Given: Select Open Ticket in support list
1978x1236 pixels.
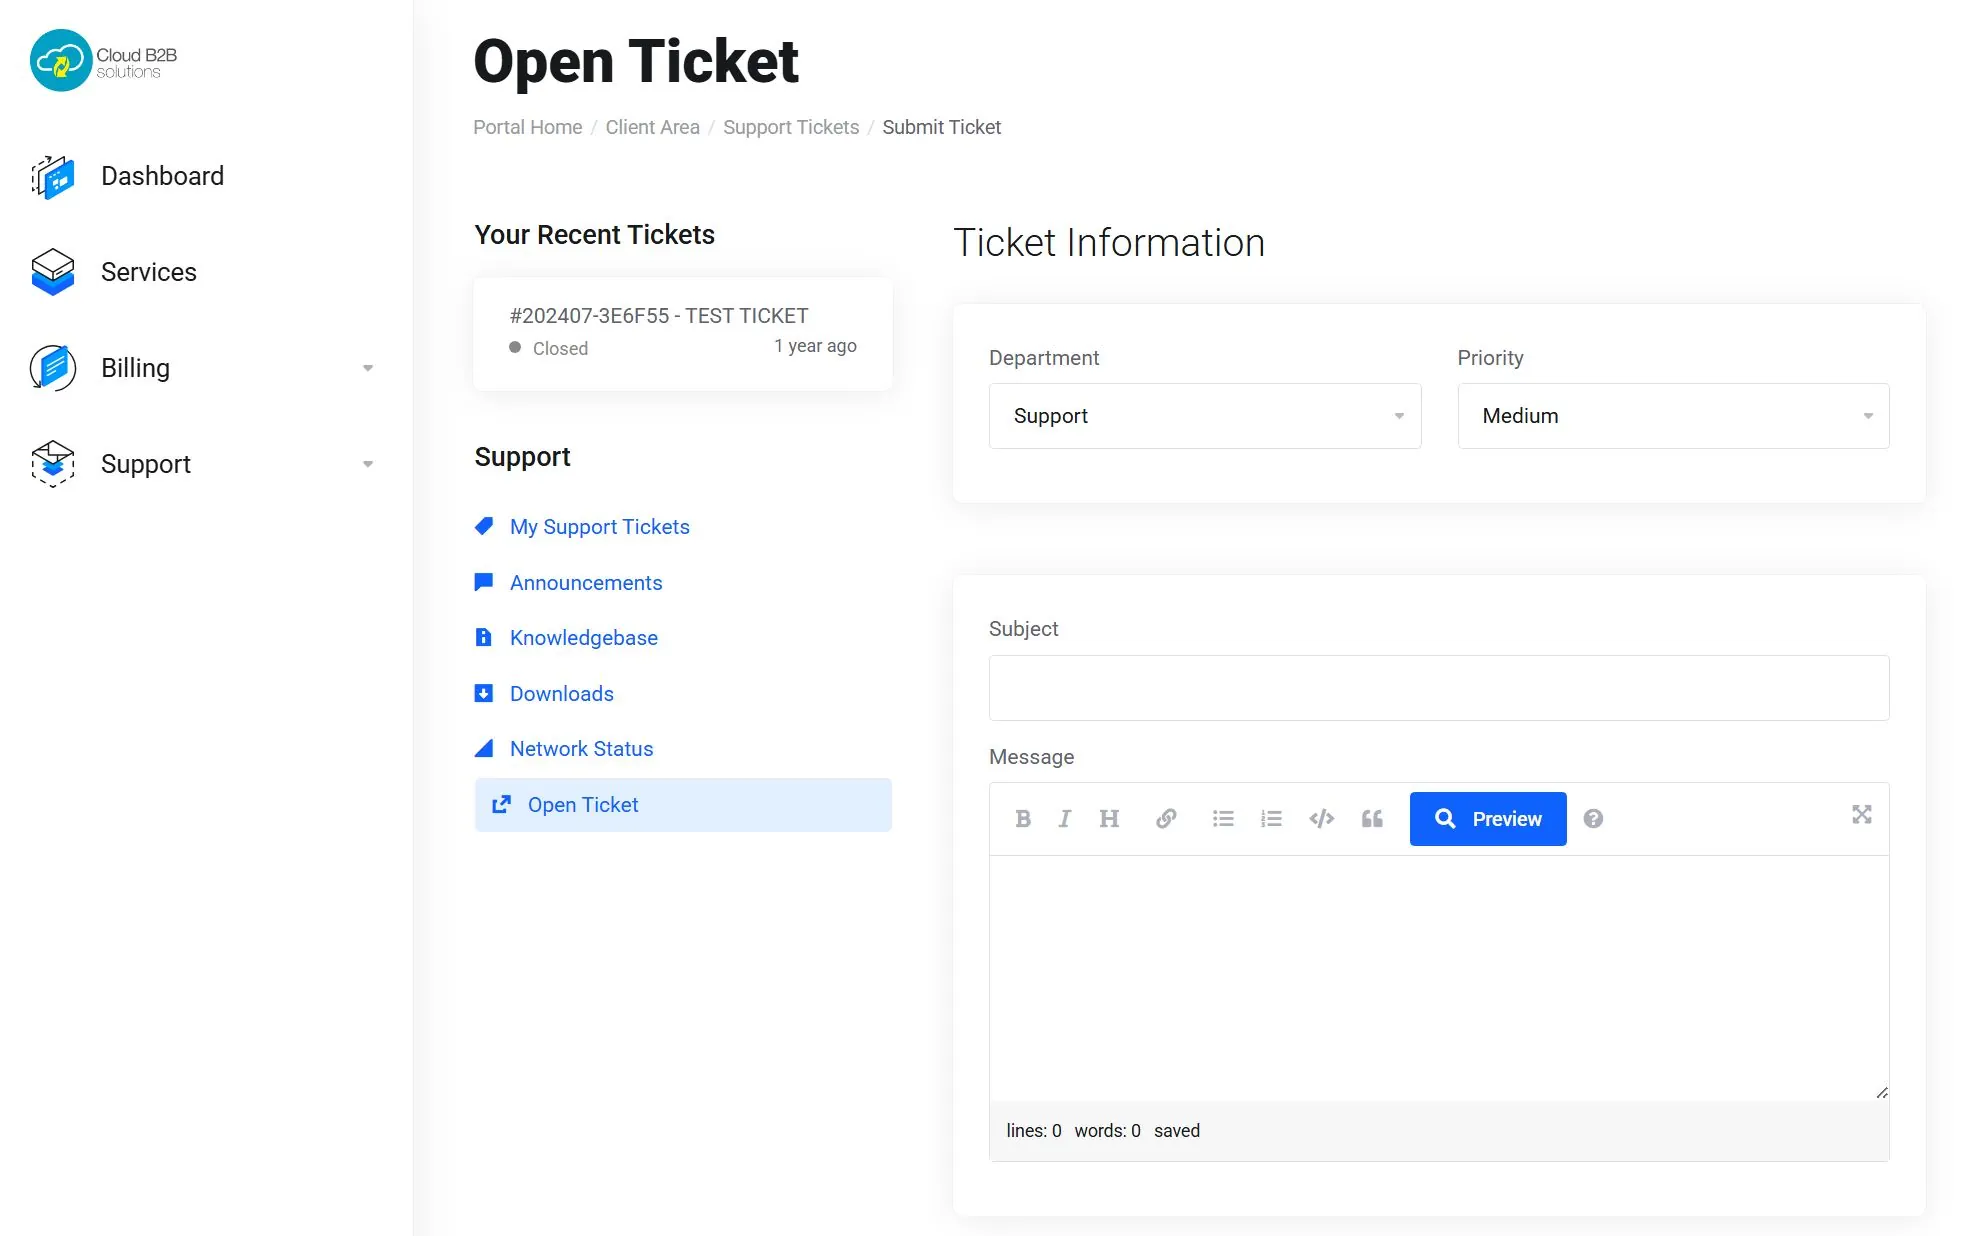Looking at the screenshot, I should point(683,805).
